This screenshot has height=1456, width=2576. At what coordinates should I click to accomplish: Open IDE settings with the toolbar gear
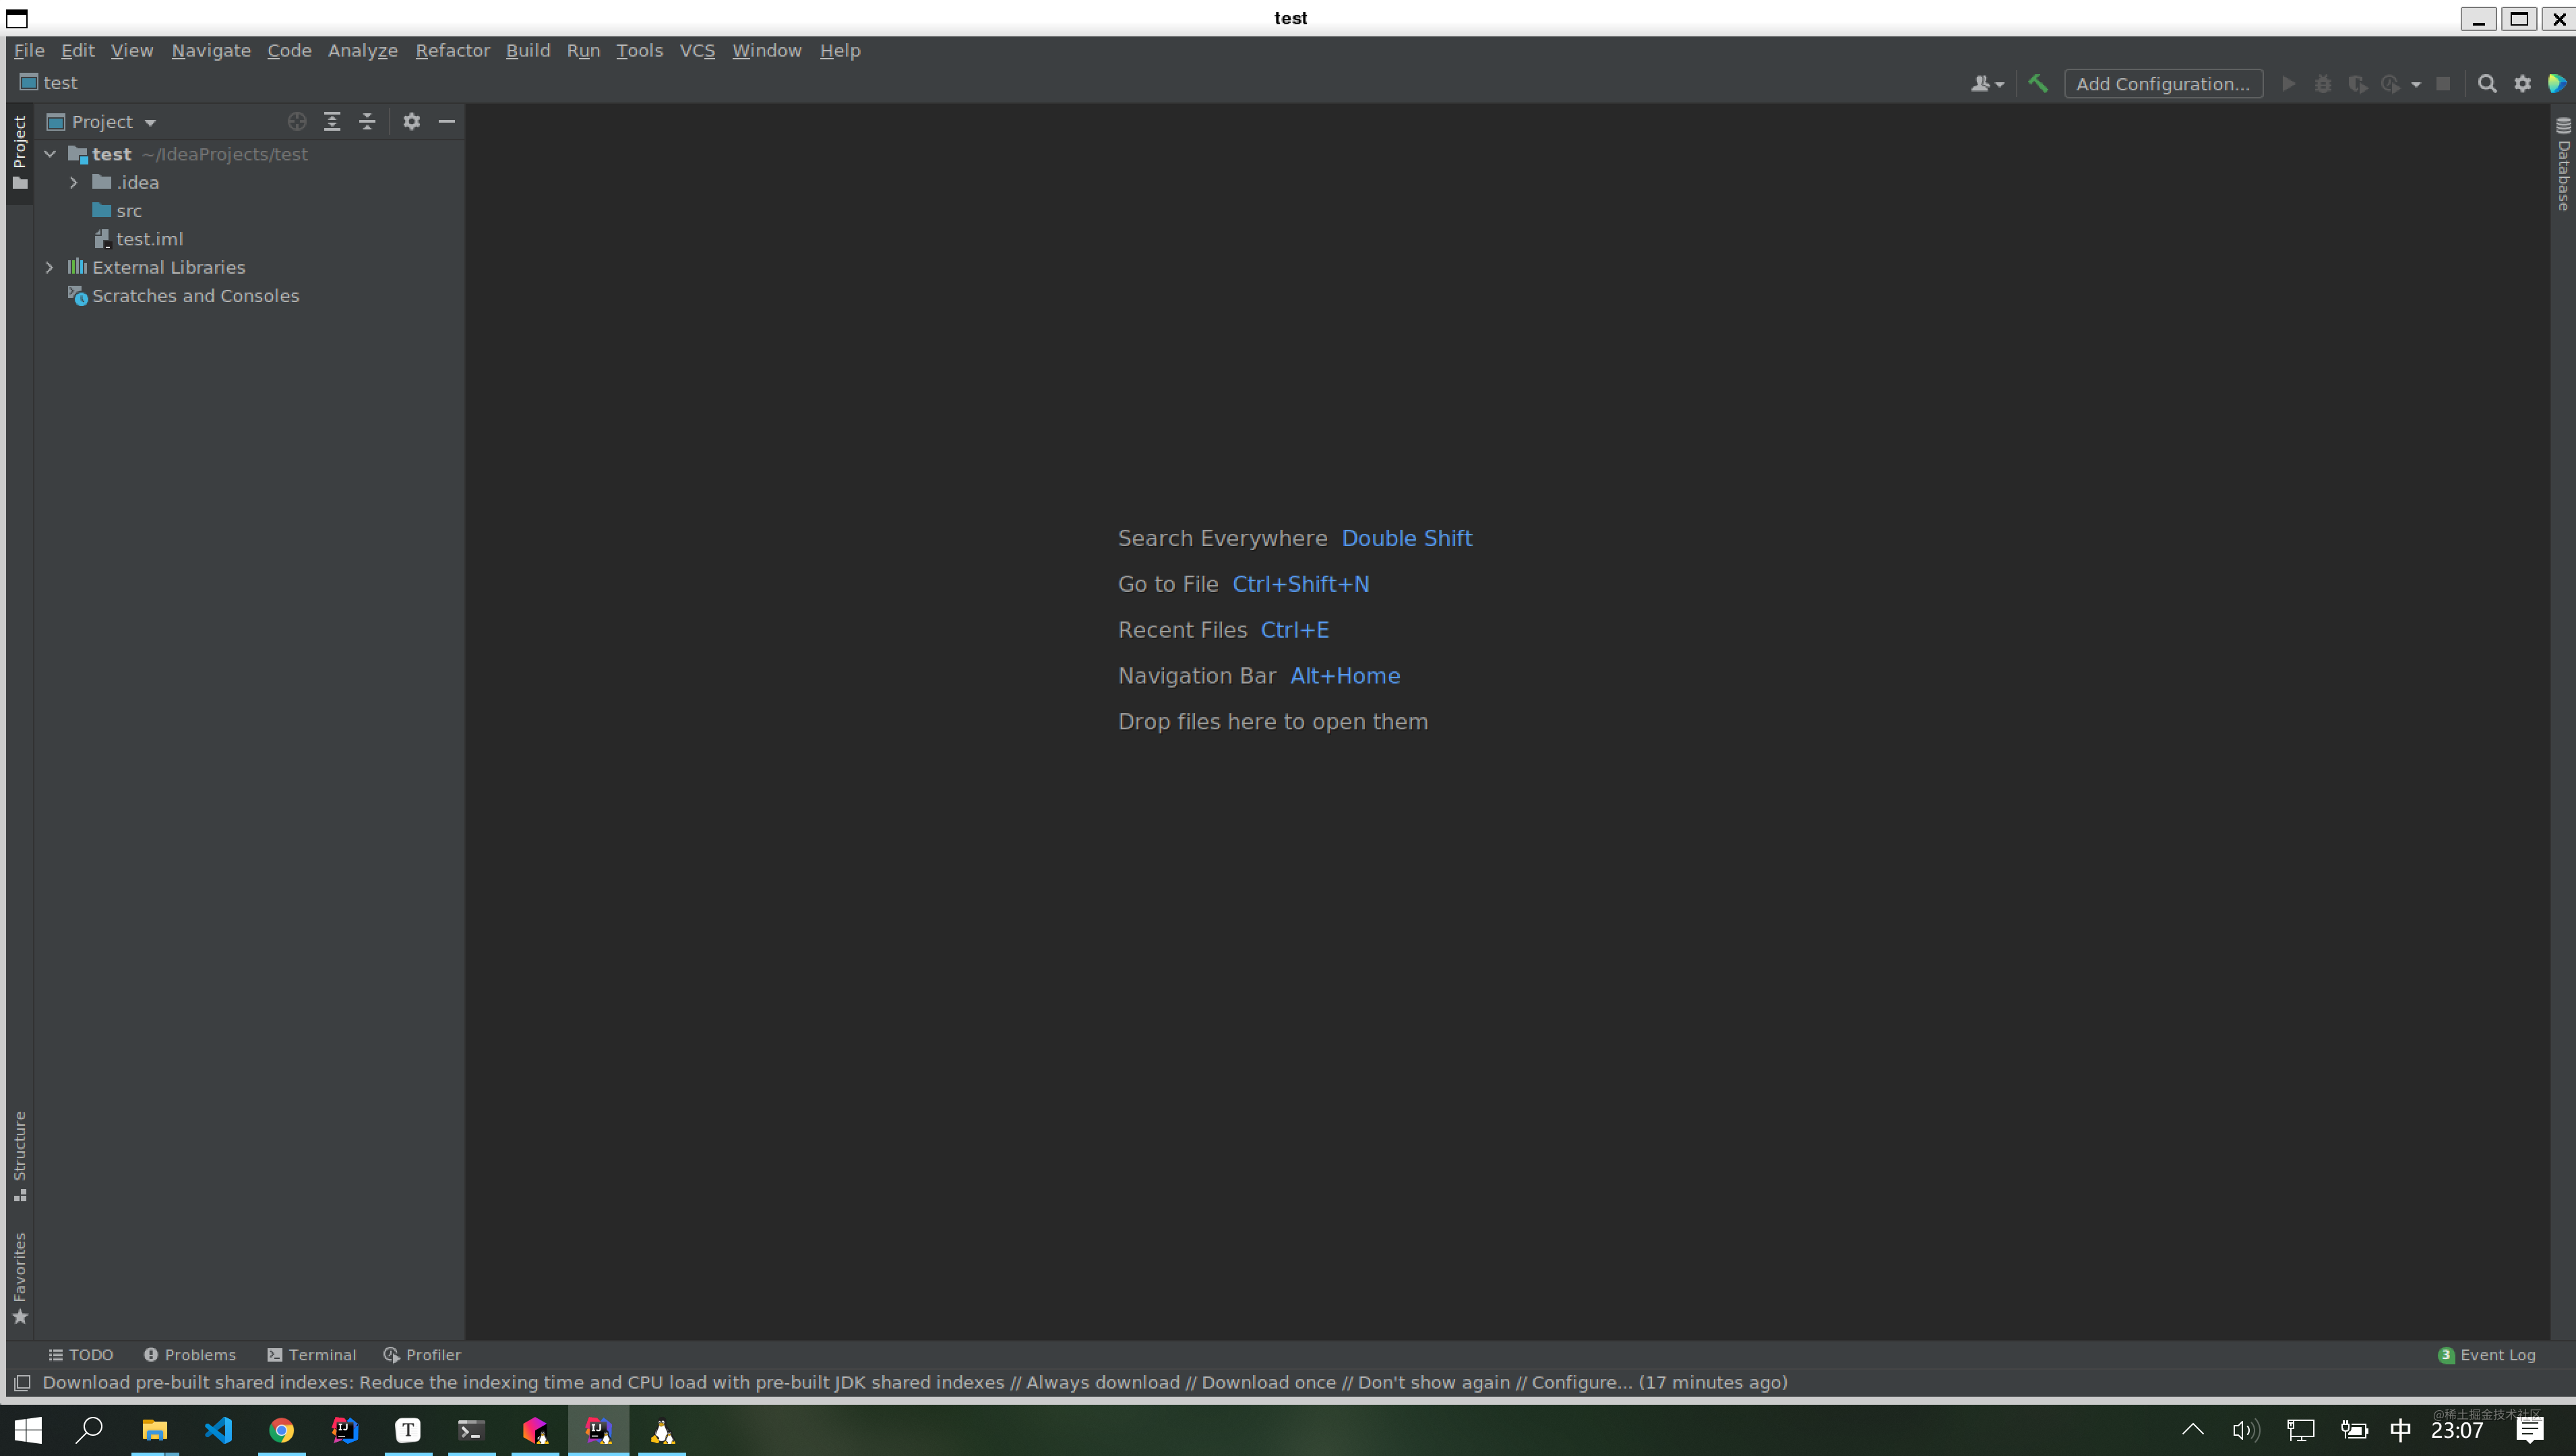click(x=2522, y=84)
